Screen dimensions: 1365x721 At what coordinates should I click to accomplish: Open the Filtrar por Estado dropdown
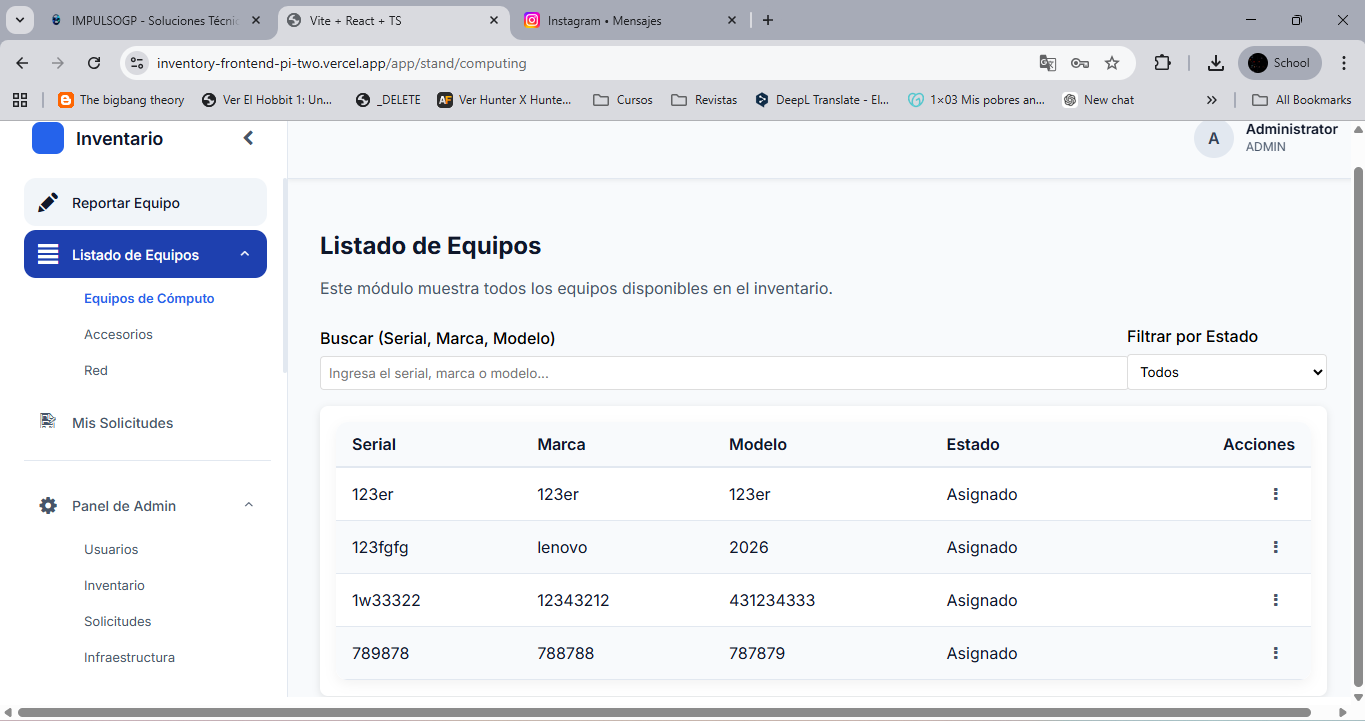1226,372
